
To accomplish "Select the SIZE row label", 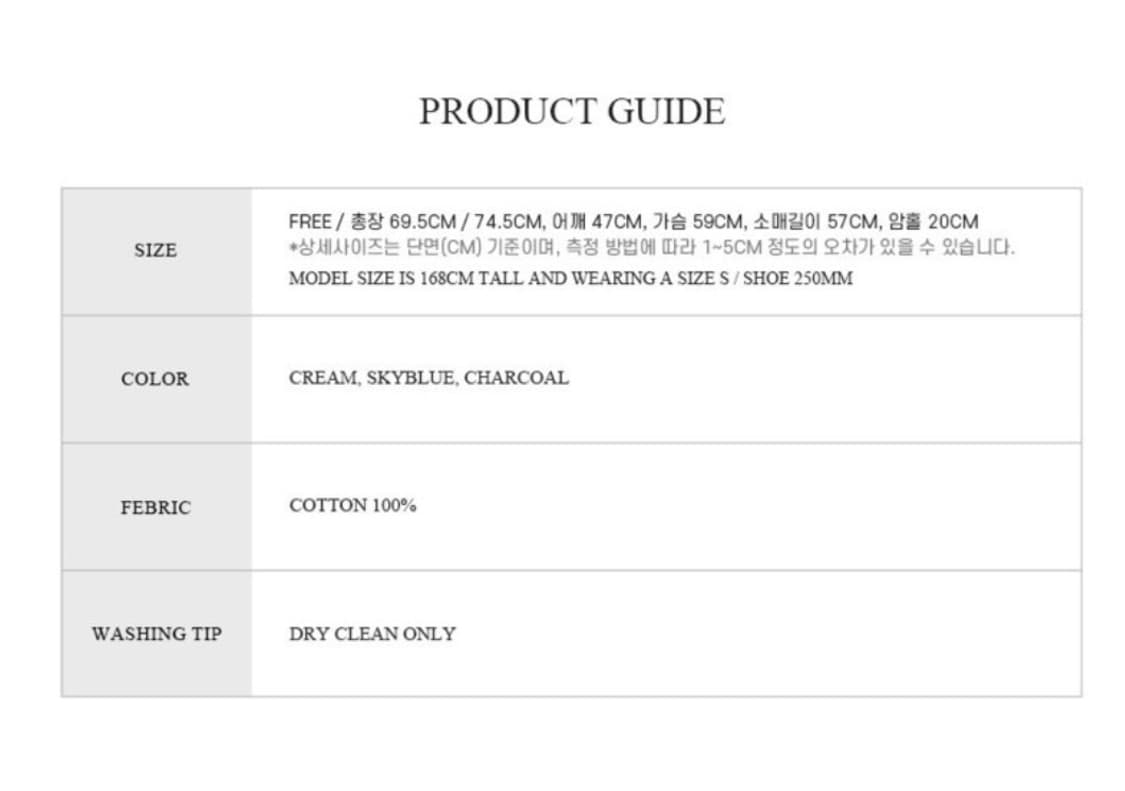I will 155,251.
